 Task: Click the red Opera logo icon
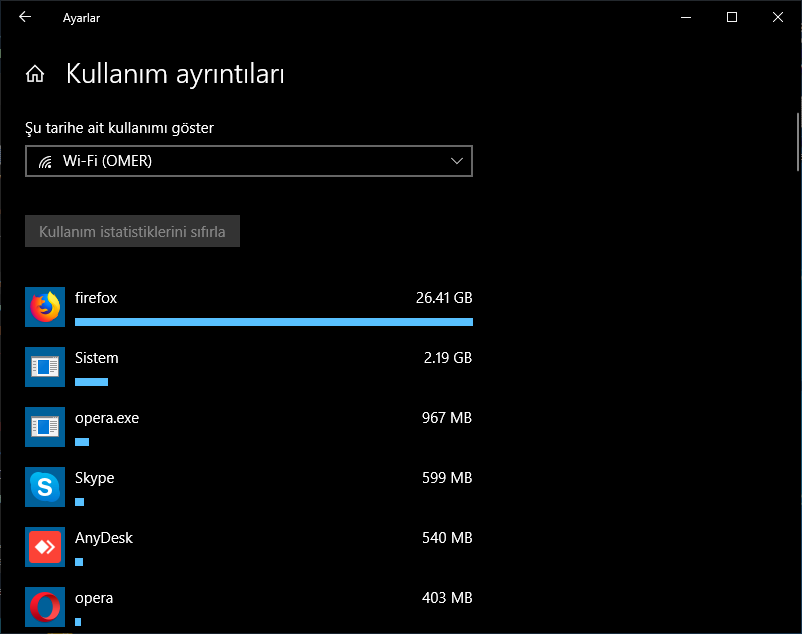pos(45,607)
